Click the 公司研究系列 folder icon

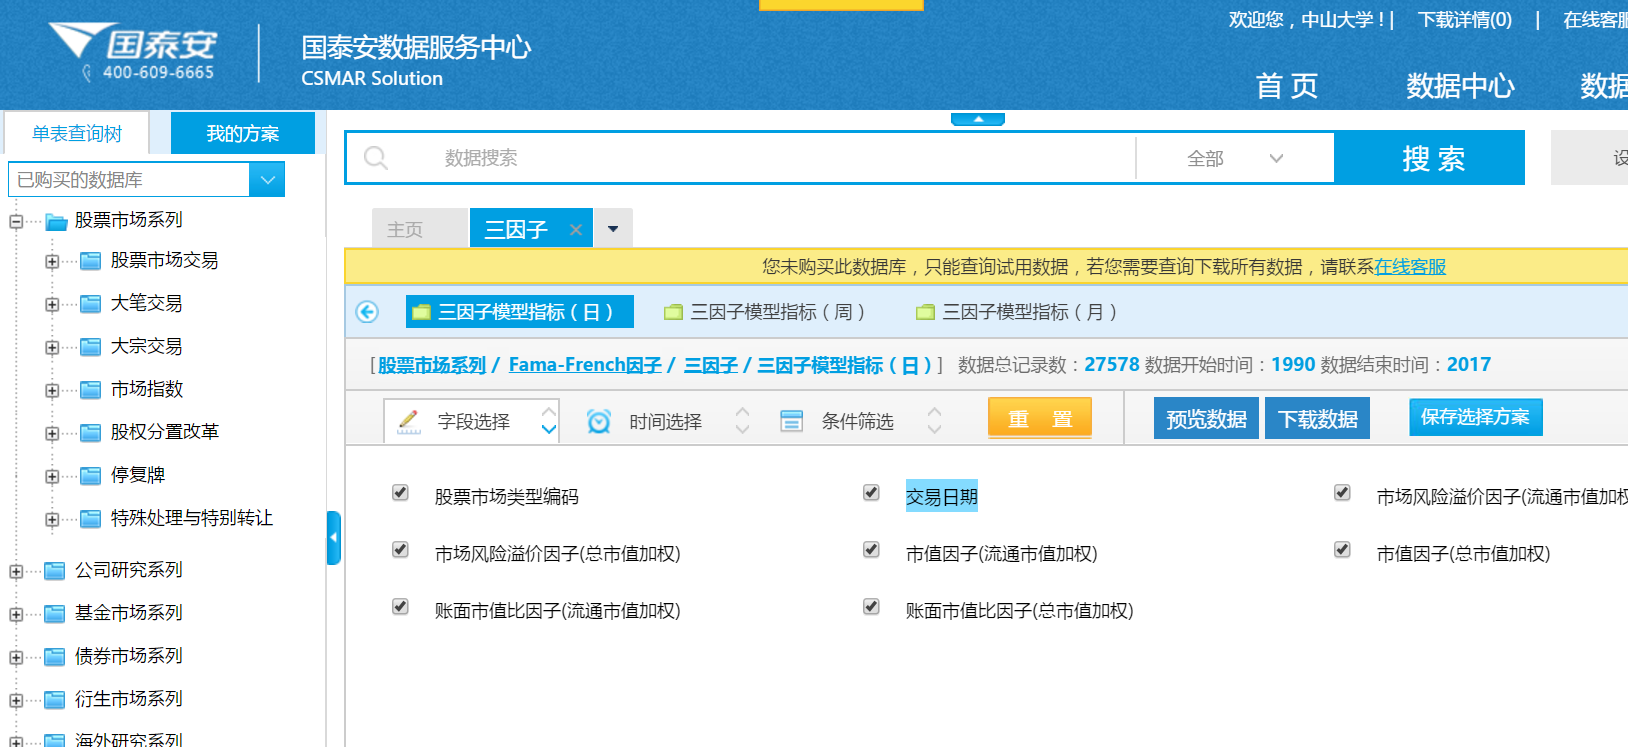(x=56, y=571)
